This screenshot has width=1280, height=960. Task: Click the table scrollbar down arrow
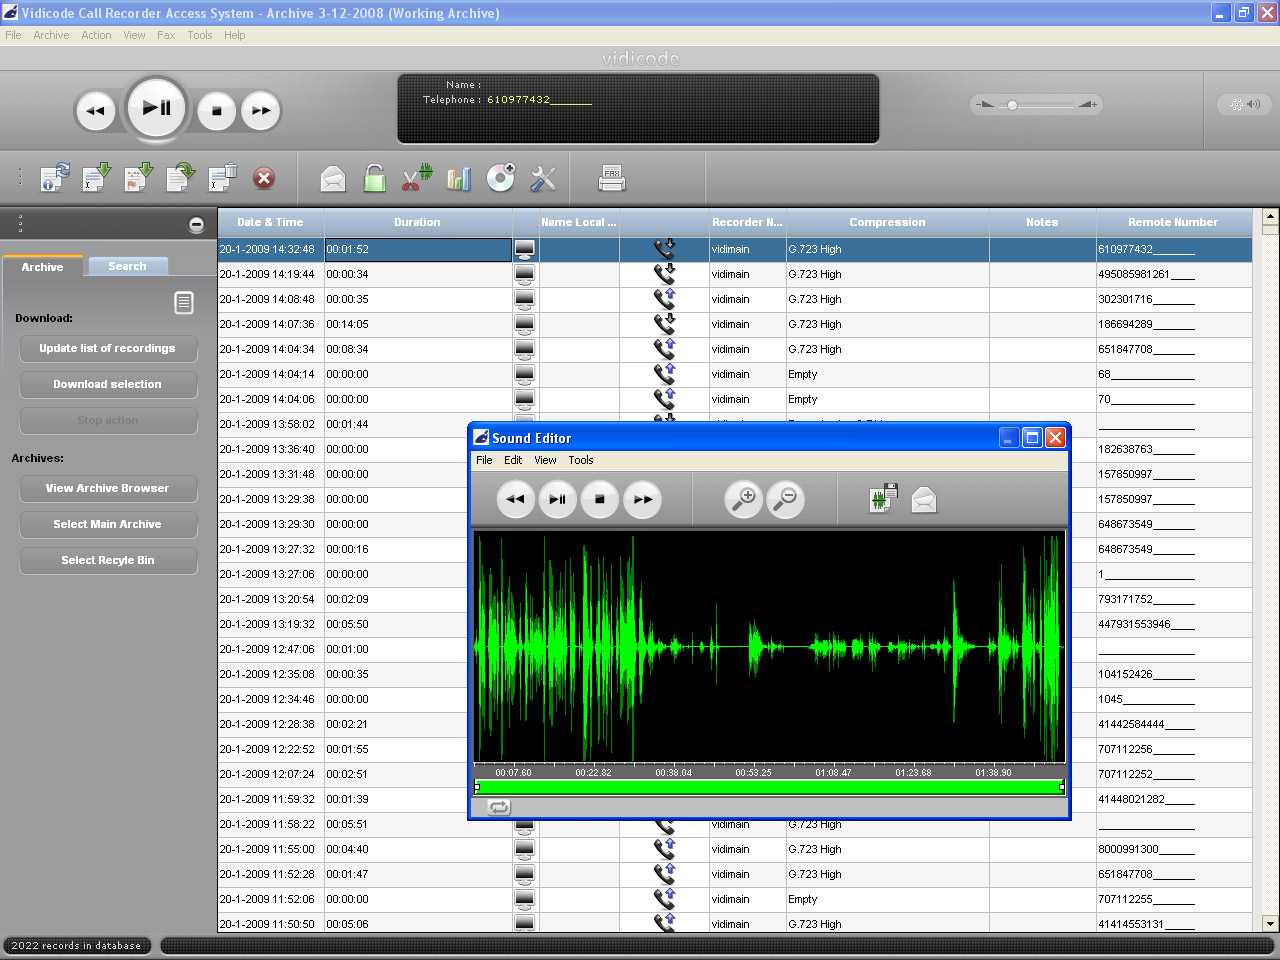[x=1270, y=924]
